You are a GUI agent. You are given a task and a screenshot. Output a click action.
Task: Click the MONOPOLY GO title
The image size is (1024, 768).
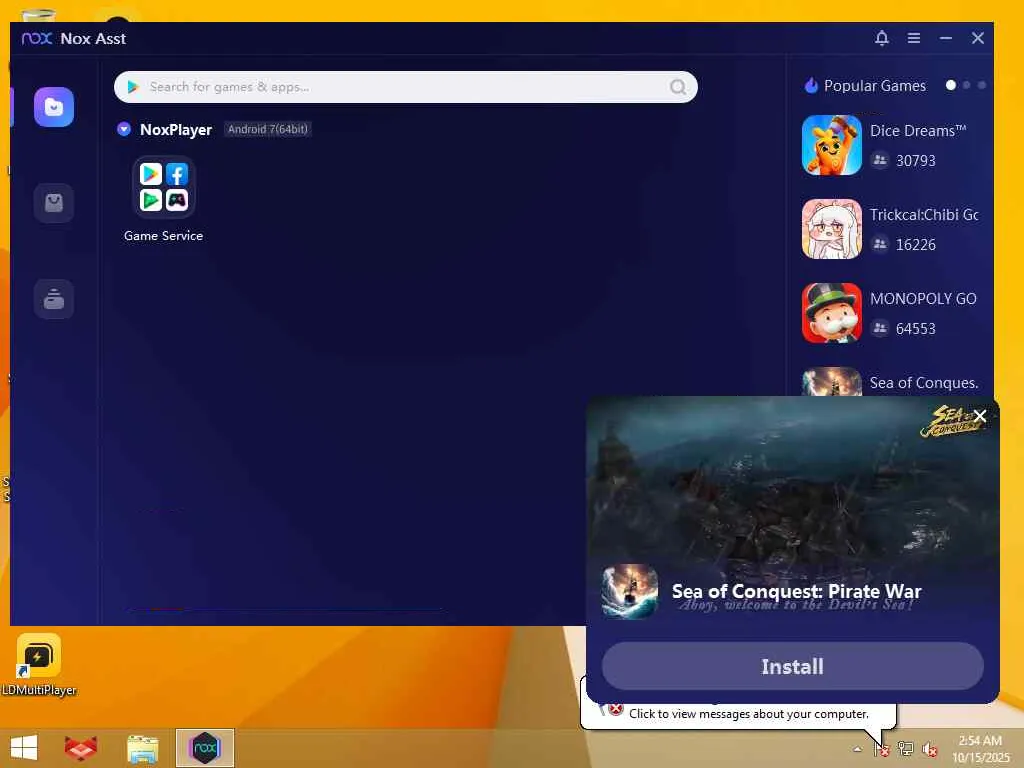923,298
